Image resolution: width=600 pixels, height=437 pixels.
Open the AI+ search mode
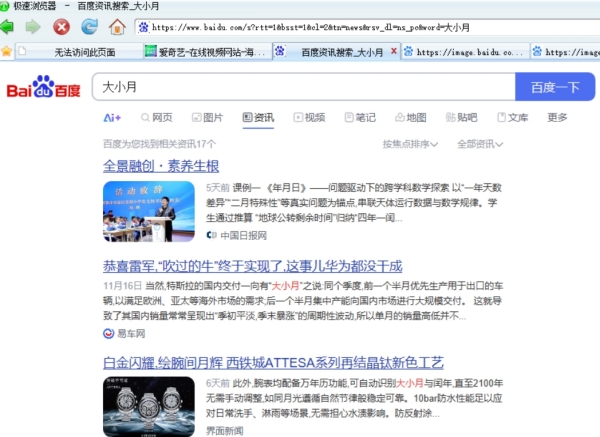tap(112, 117)
